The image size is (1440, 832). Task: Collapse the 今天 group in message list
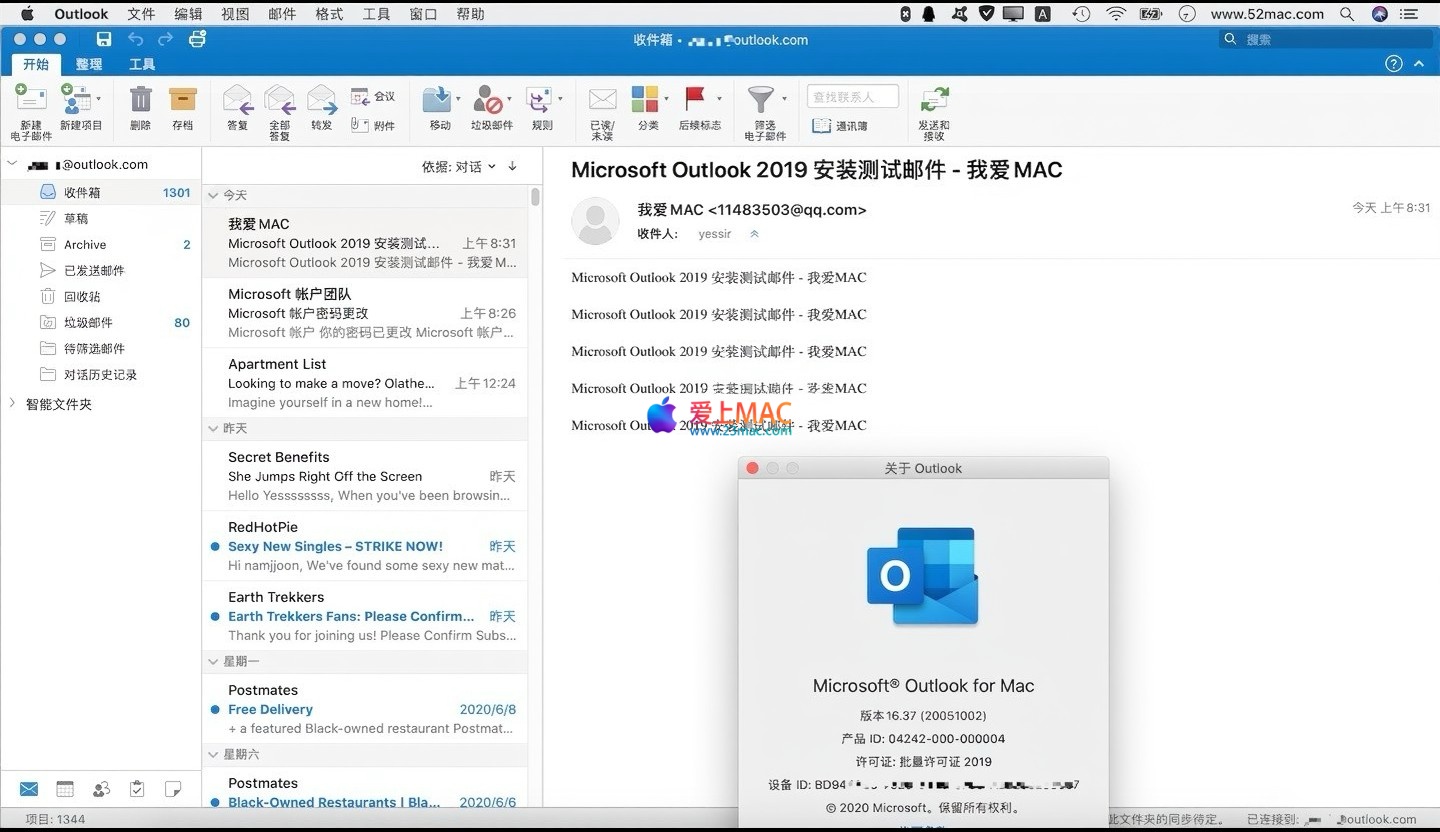(x=213, y=195)
